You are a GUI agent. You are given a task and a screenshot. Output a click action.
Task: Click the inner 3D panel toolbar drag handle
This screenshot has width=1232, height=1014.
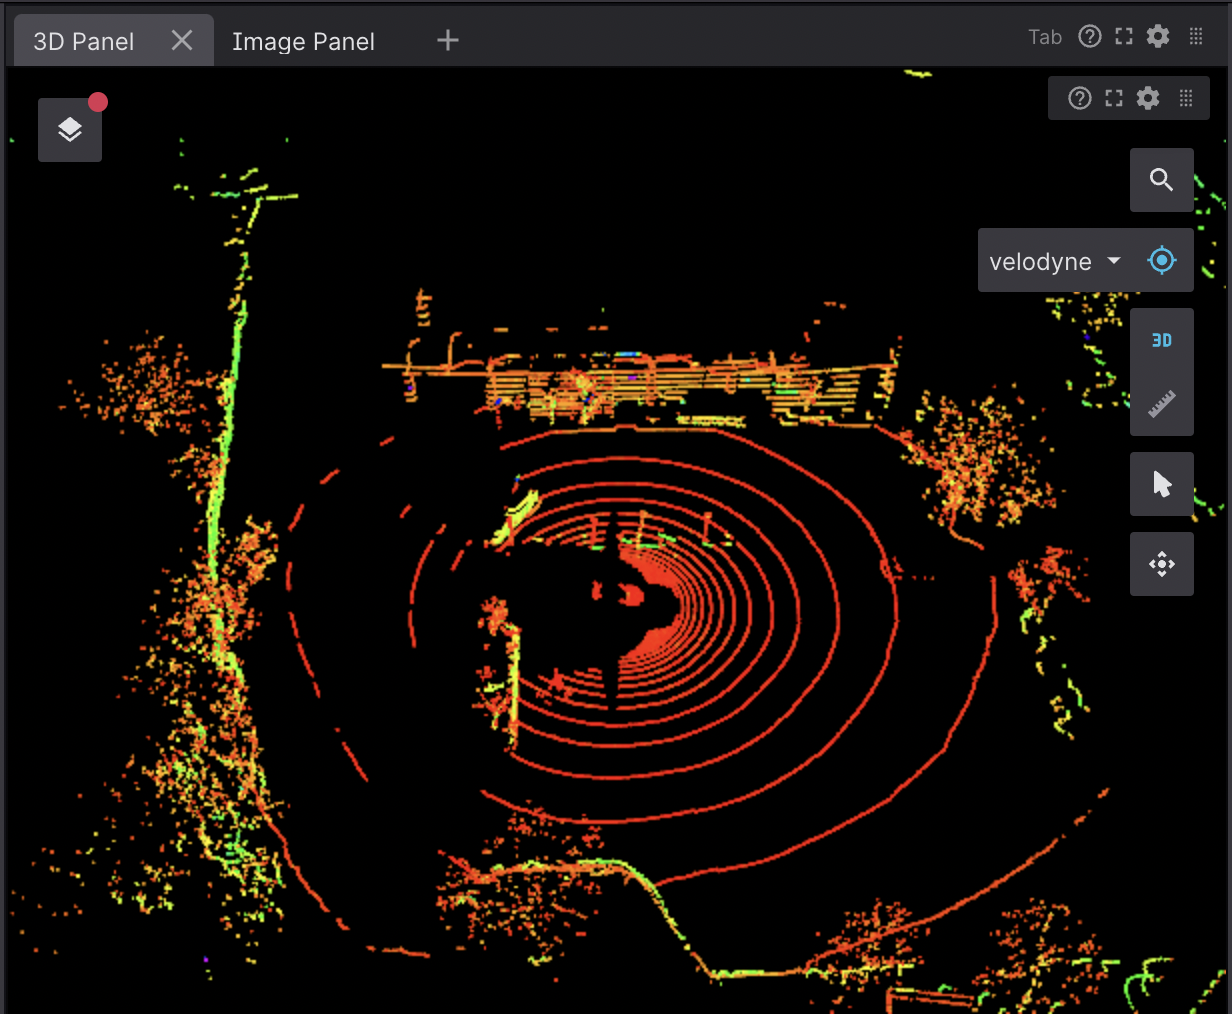tap(1186, 98)
